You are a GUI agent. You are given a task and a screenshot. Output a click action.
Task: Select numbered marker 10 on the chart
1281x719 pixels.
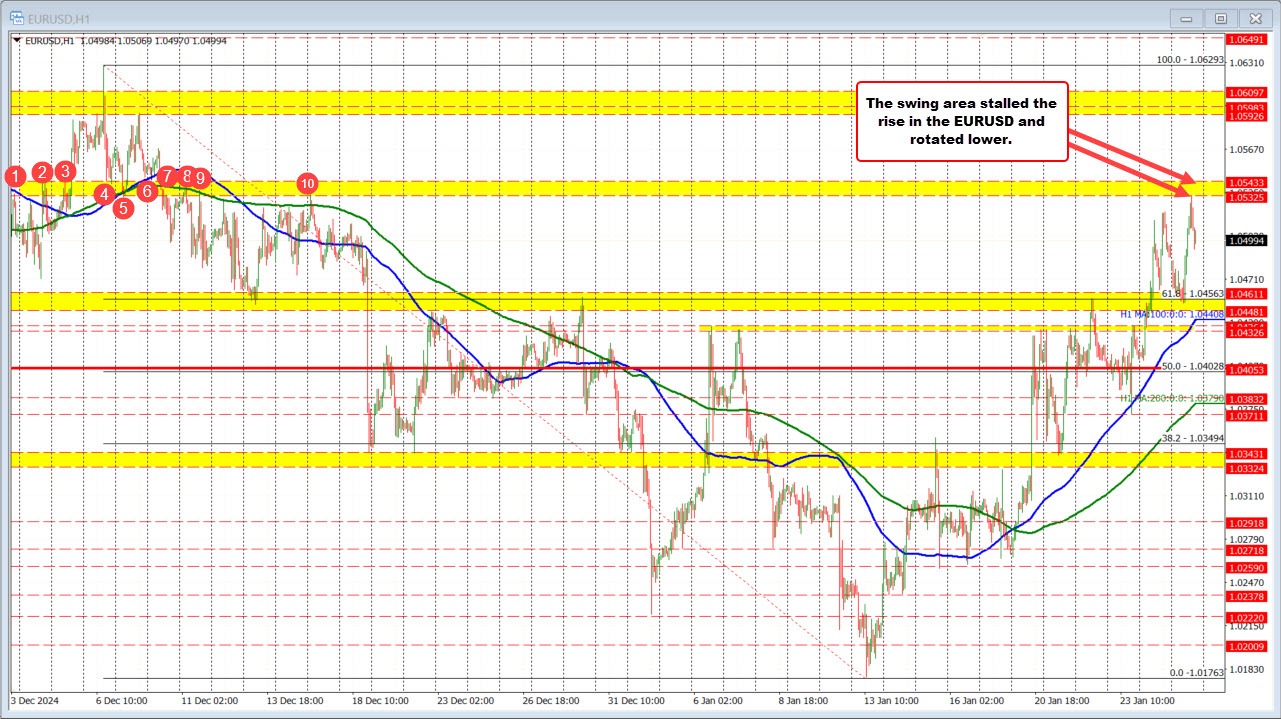(307, 184)
